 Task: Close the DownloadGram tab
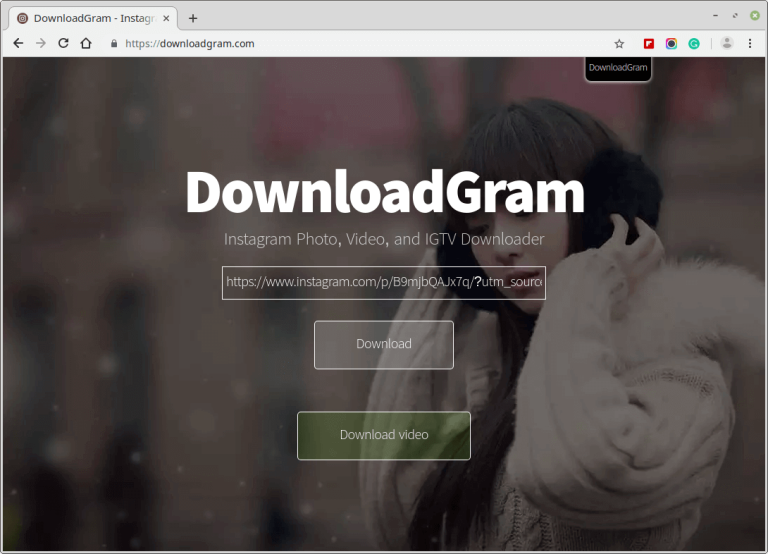click(166, 18)
